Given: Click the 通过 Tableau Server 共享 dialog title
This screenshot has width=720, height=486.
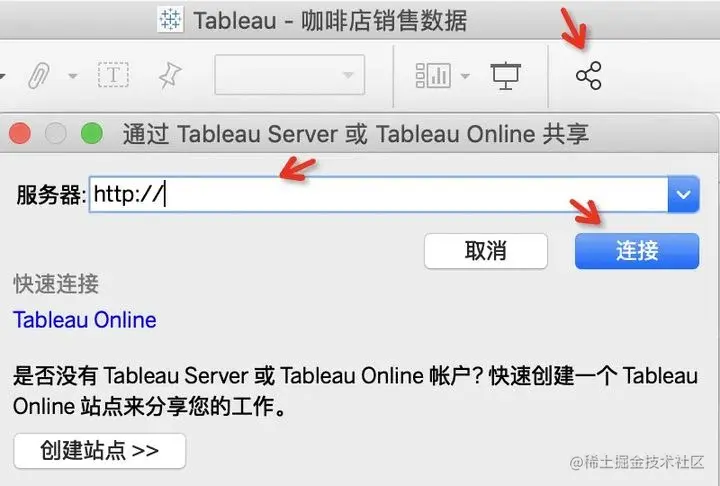Looking at the screenshot, I should 355,134.
